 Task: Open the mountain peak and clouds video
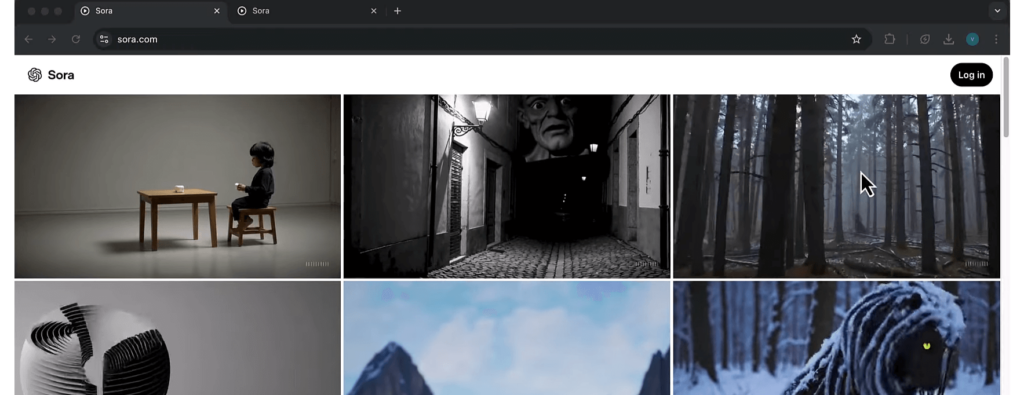507,338
